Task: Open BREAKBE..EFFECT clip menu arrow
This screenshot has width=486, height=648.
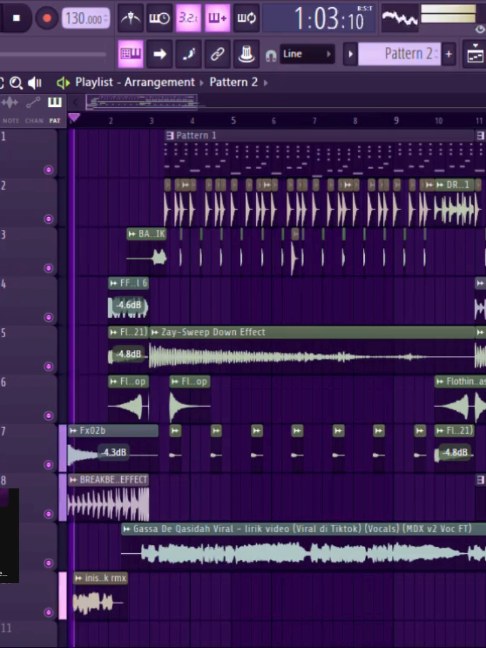Action: pos(73,480)
